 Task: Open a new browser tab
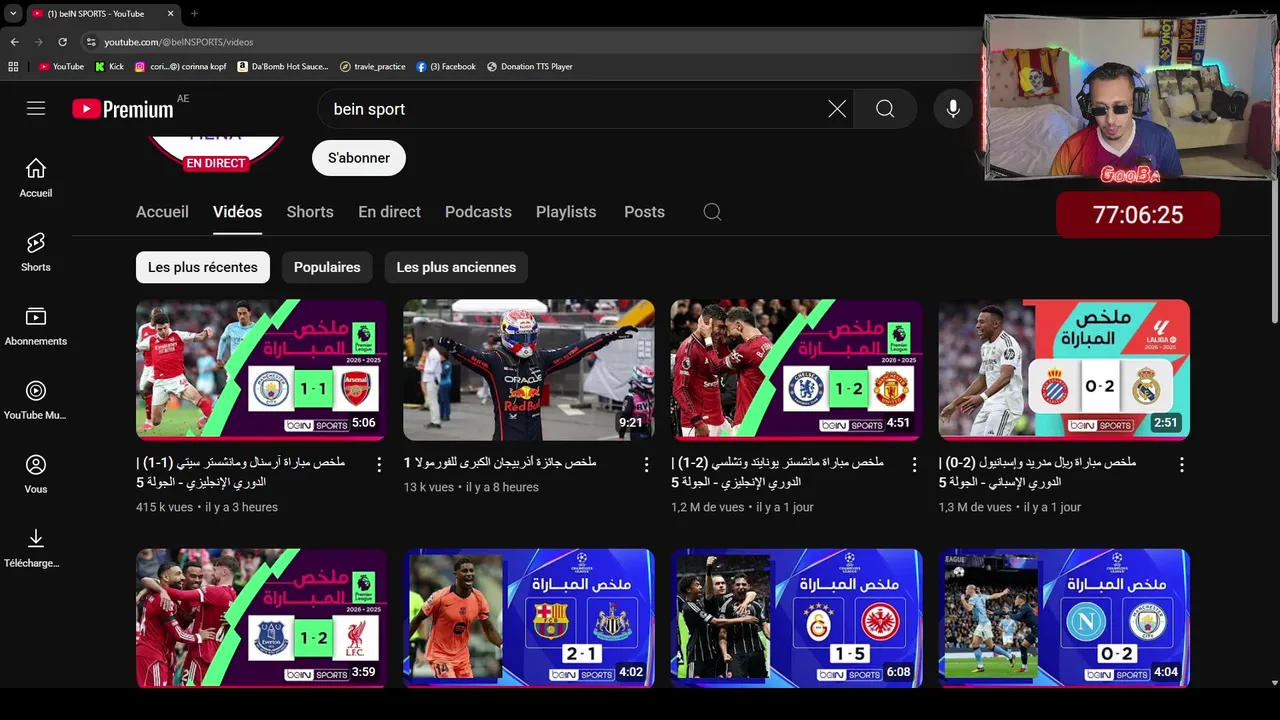194,13
